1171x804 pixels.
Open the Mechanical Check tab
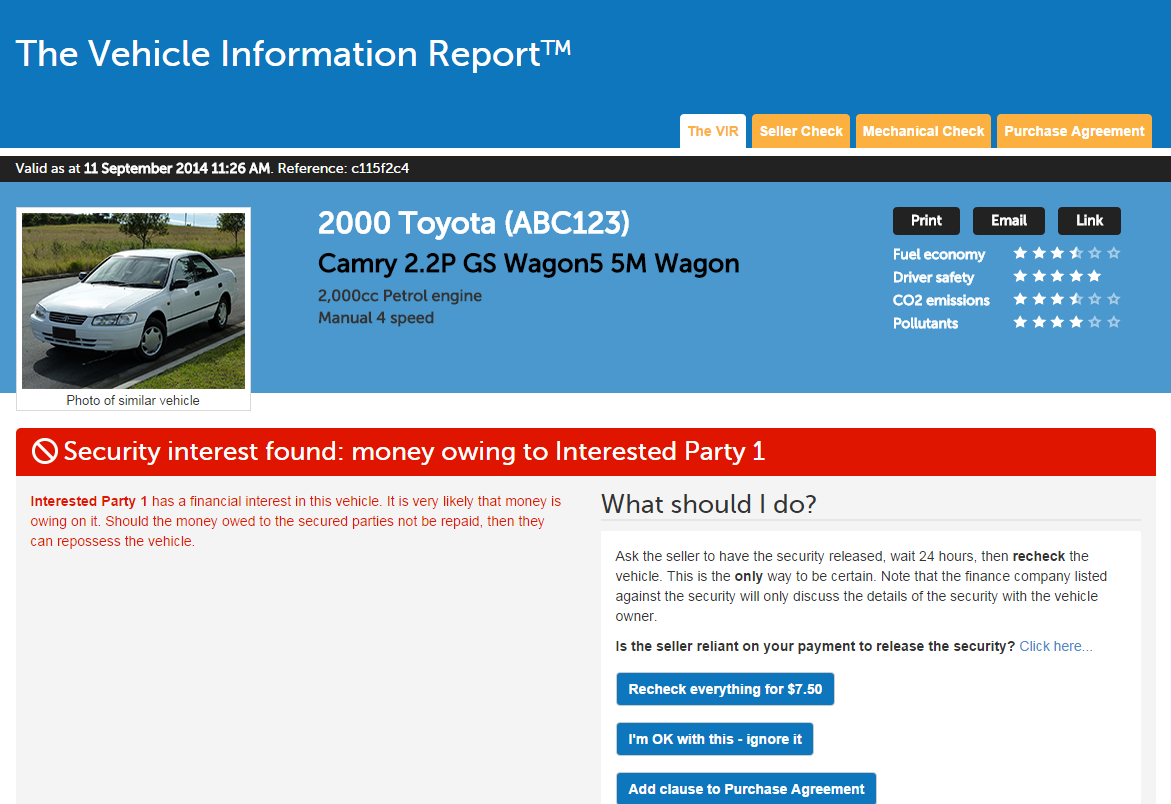pyautogui.click(x=923, y=131)
